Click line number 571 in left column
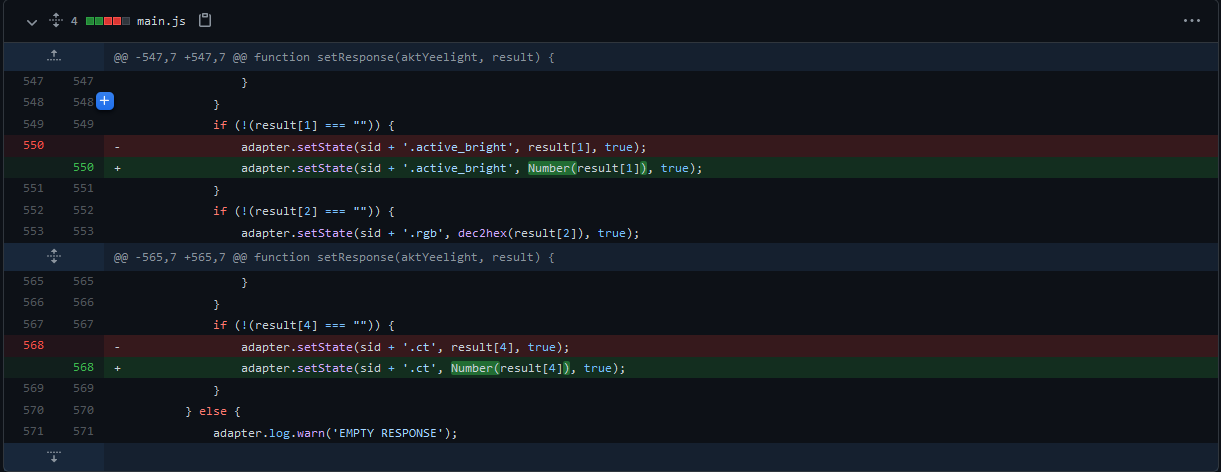 pyautogui.click(x=32, y=432)
